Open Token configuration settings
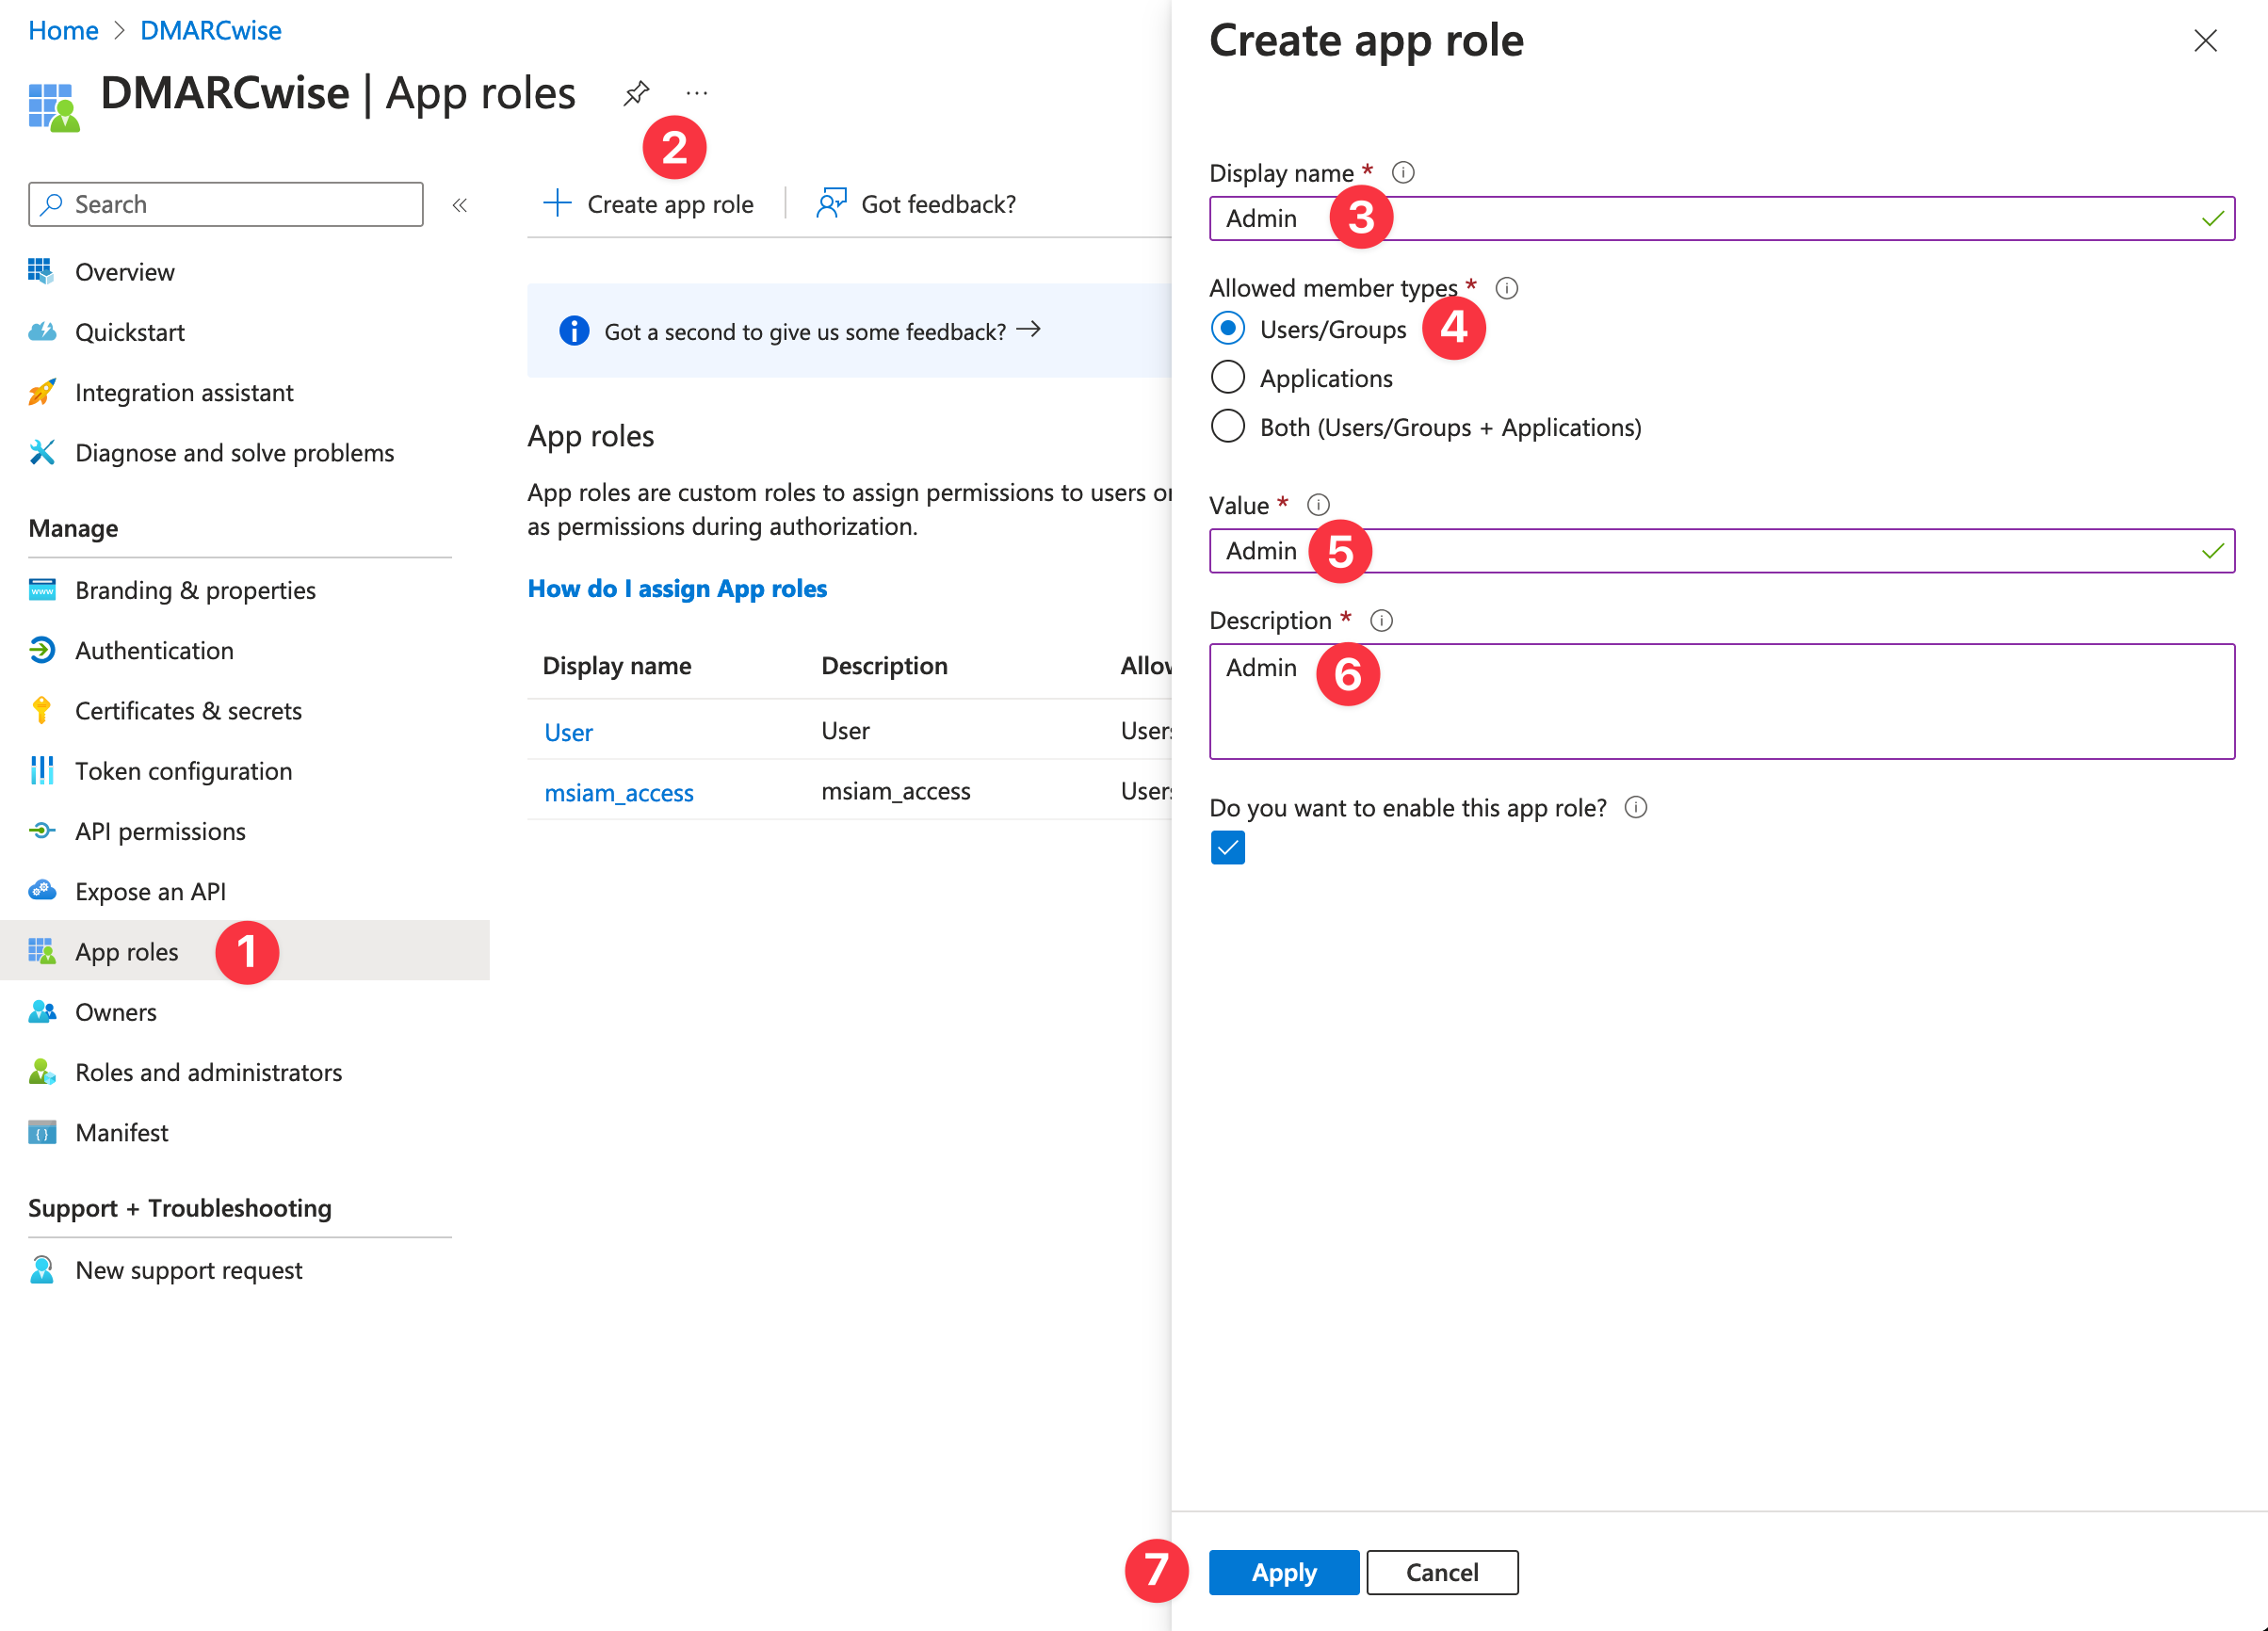2268x1631 pixels. (x=183, y=770)
